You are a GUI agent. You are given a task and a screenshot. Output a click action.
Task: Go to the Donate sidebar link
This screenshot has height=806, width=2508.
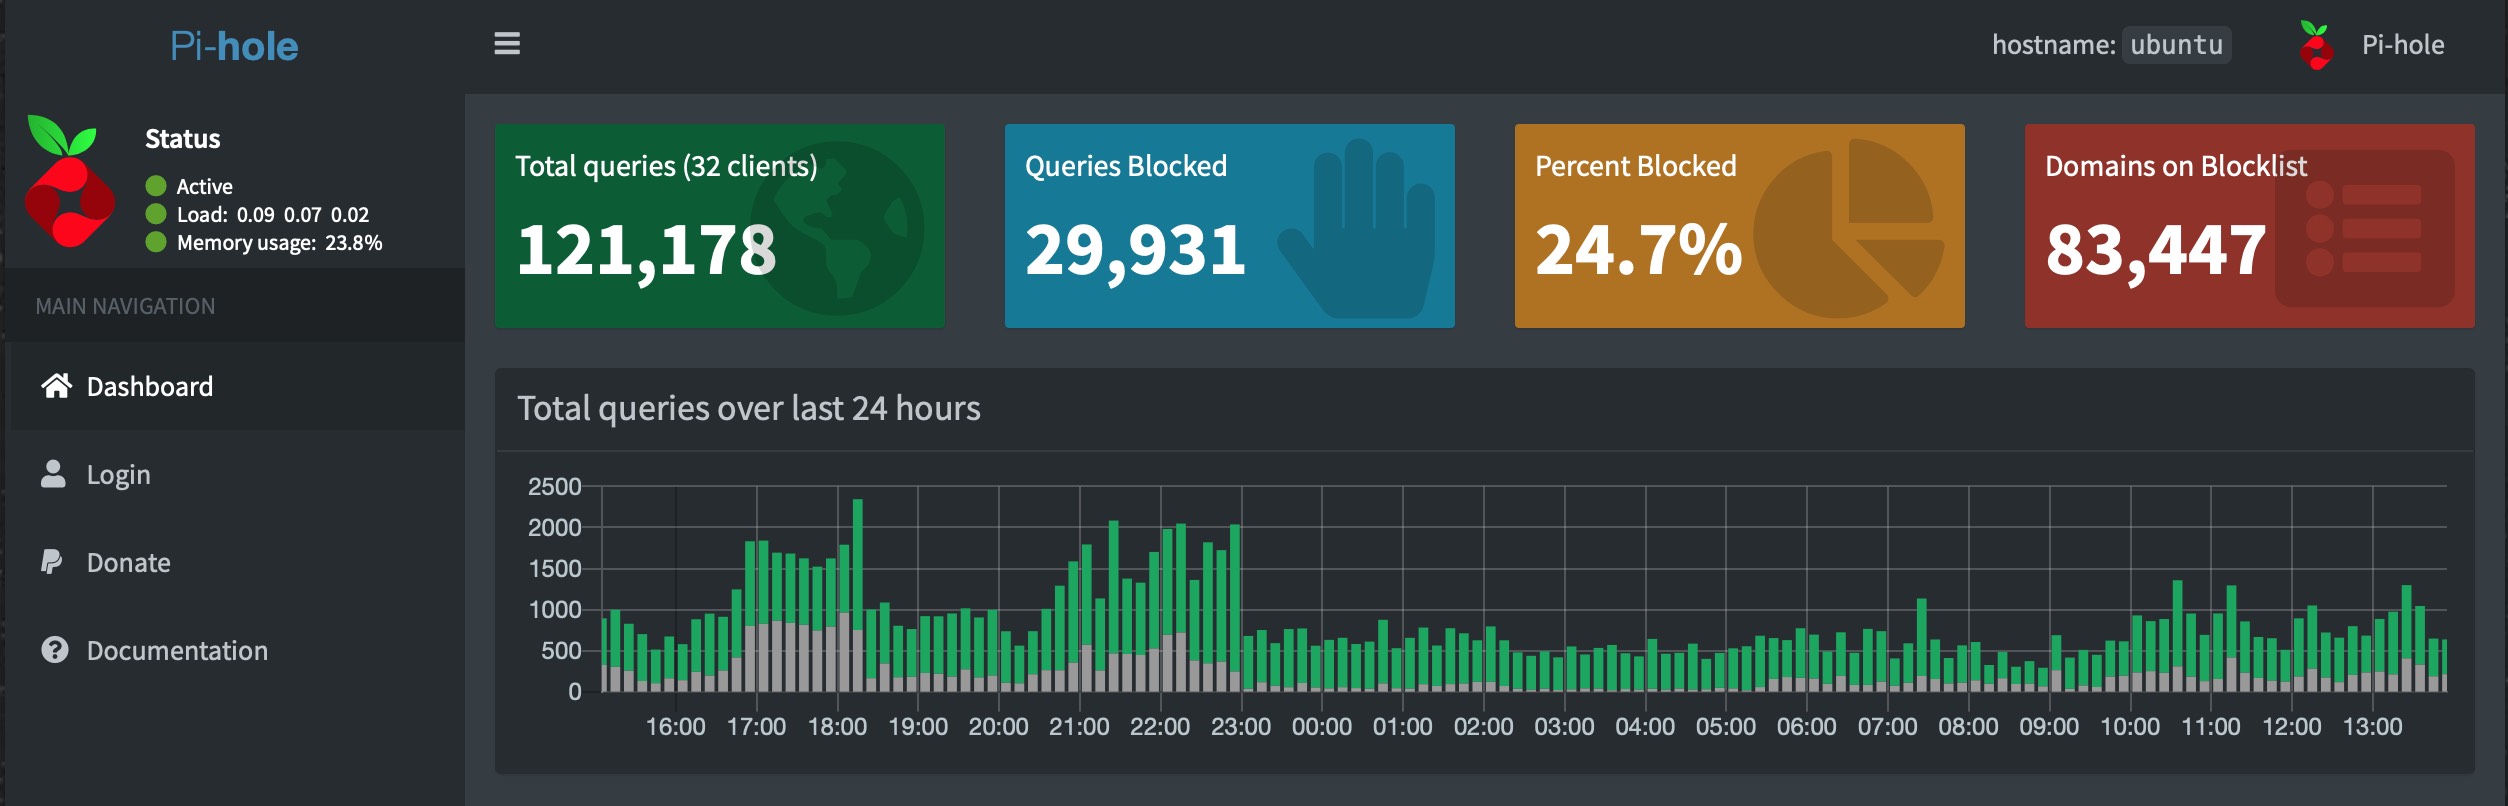point(128,563)
